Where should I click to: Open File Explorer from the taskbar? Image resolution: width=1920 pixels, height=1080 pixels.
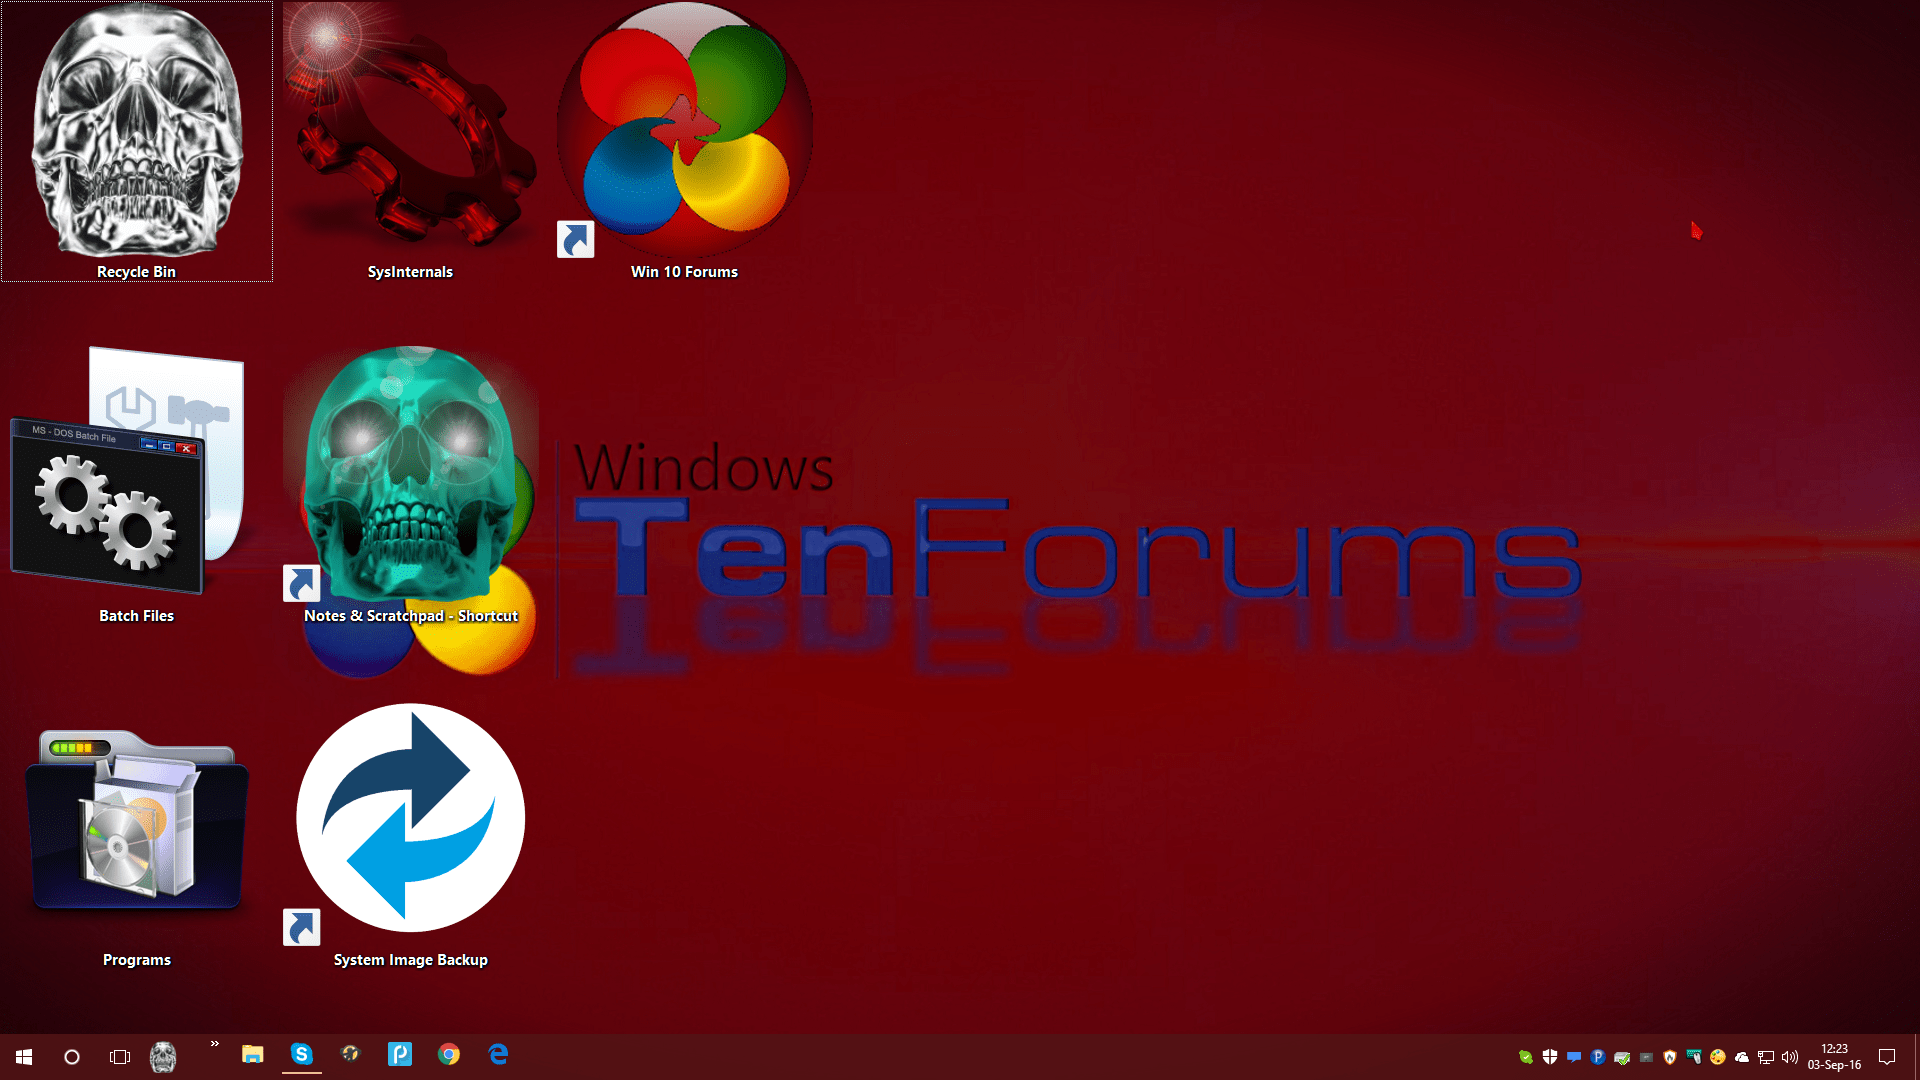click(x=252, y=1055)
